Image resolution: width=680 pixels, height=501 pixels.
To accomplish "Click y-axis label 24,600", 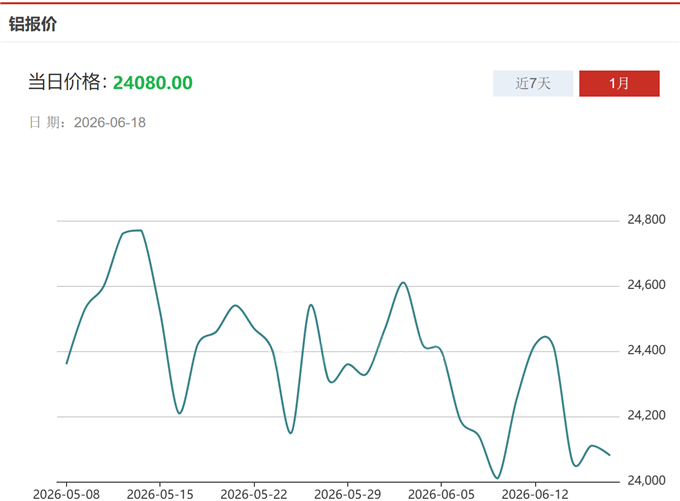I will click(646, 285).
